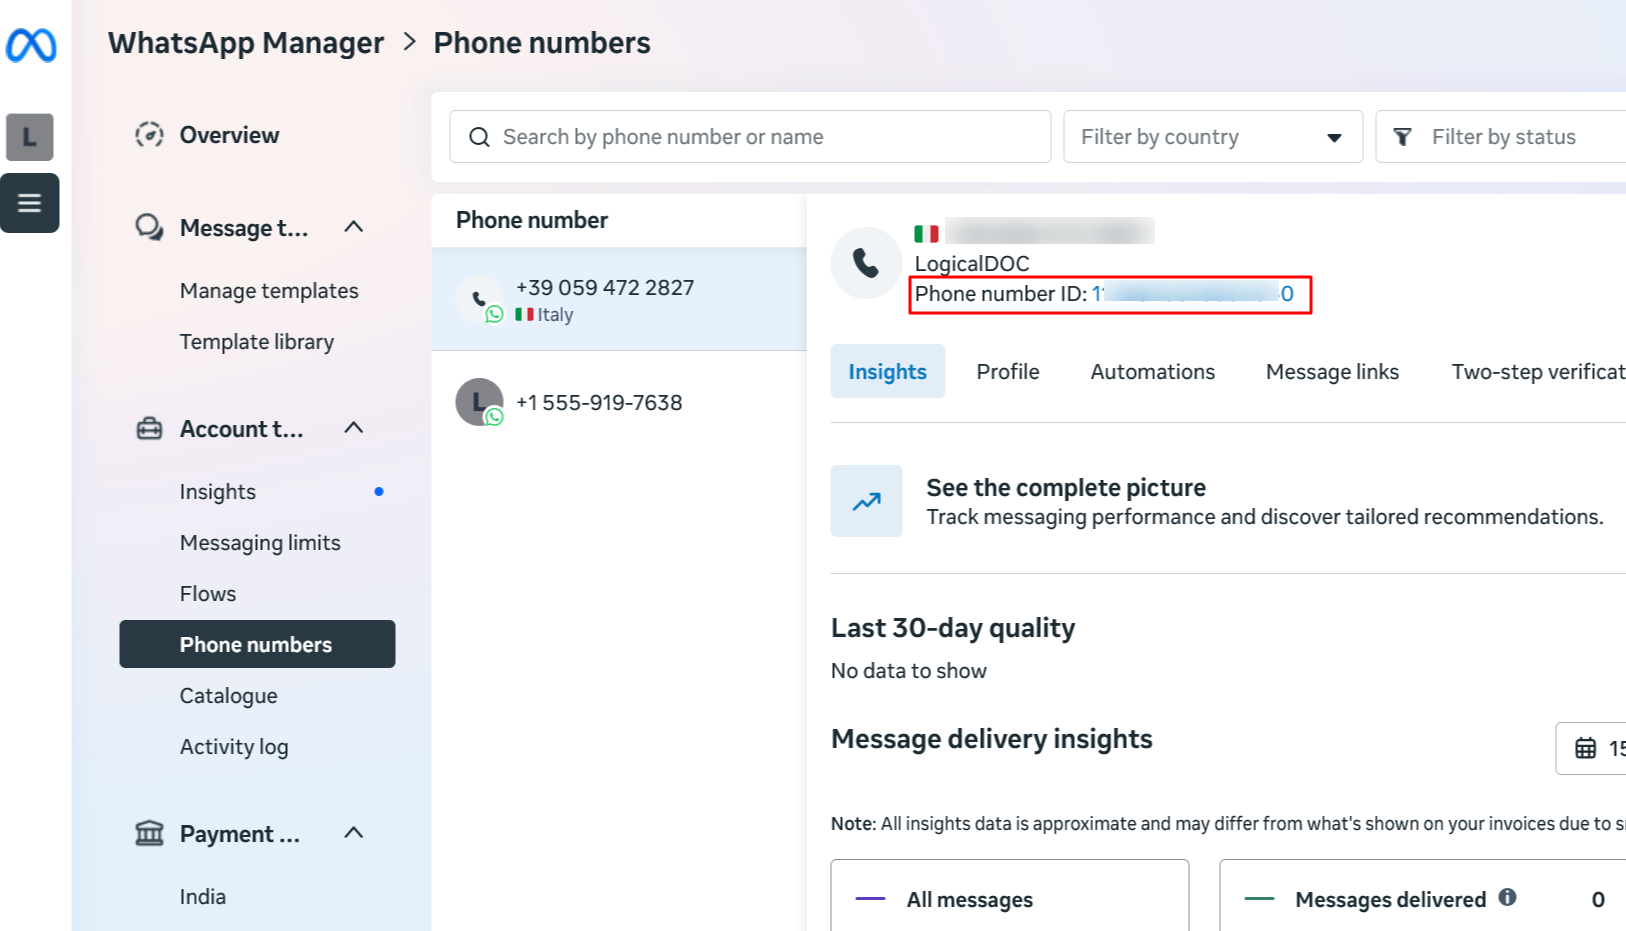The width and height of the screenshot is (1626, 931).
Task: Click the status filter funnel icon
Action: [x=1403, y=137]
